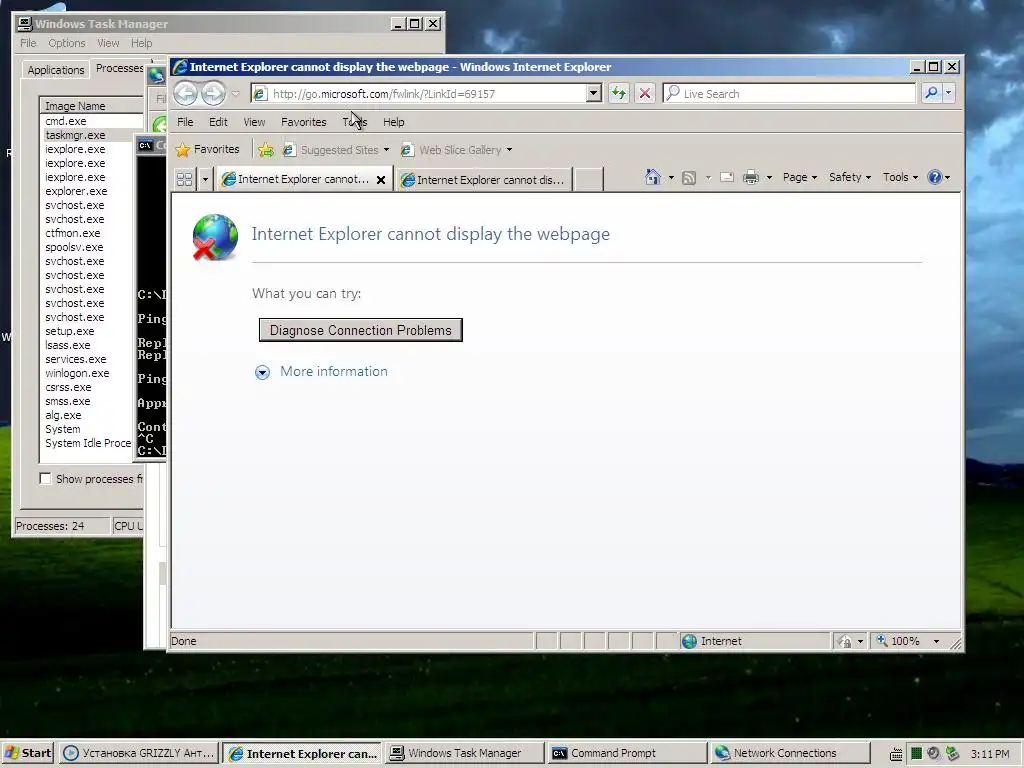Open the address bar dropdown arrow

[593, 93]
